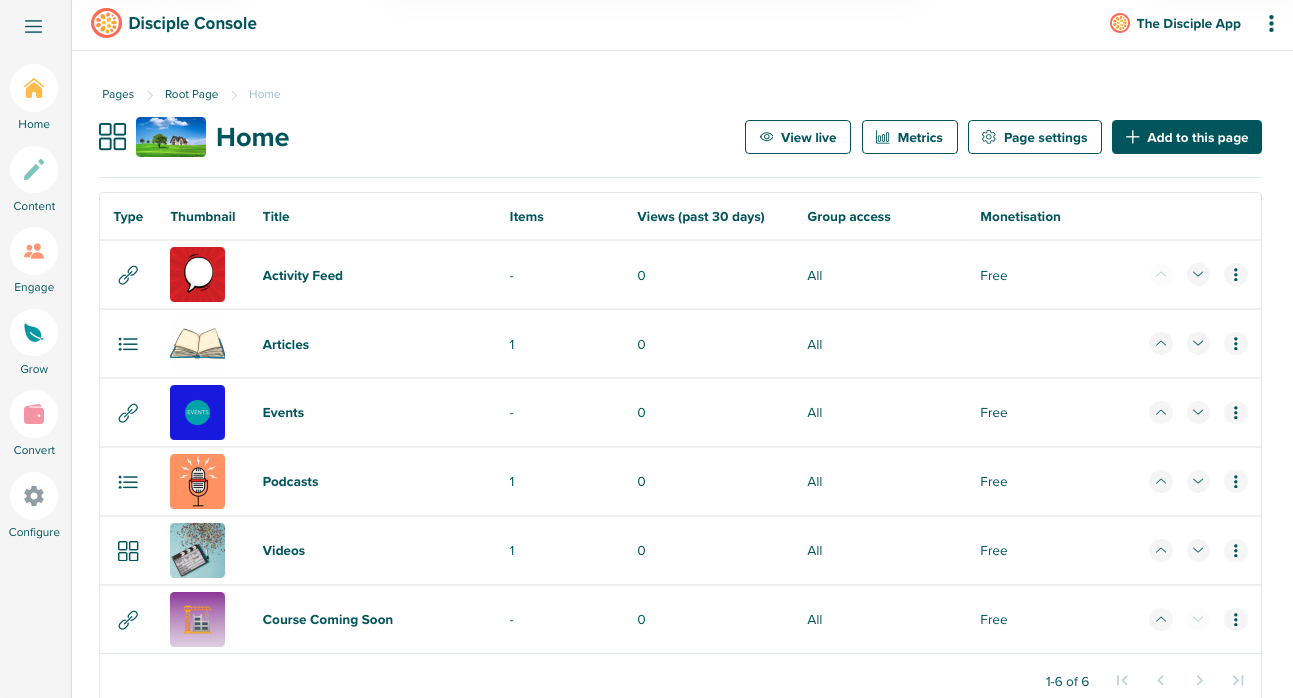This screenshot has width=1293, height=698.
Task: Click the Videos clapperboard thumbnail
Action: pos(197,550)
